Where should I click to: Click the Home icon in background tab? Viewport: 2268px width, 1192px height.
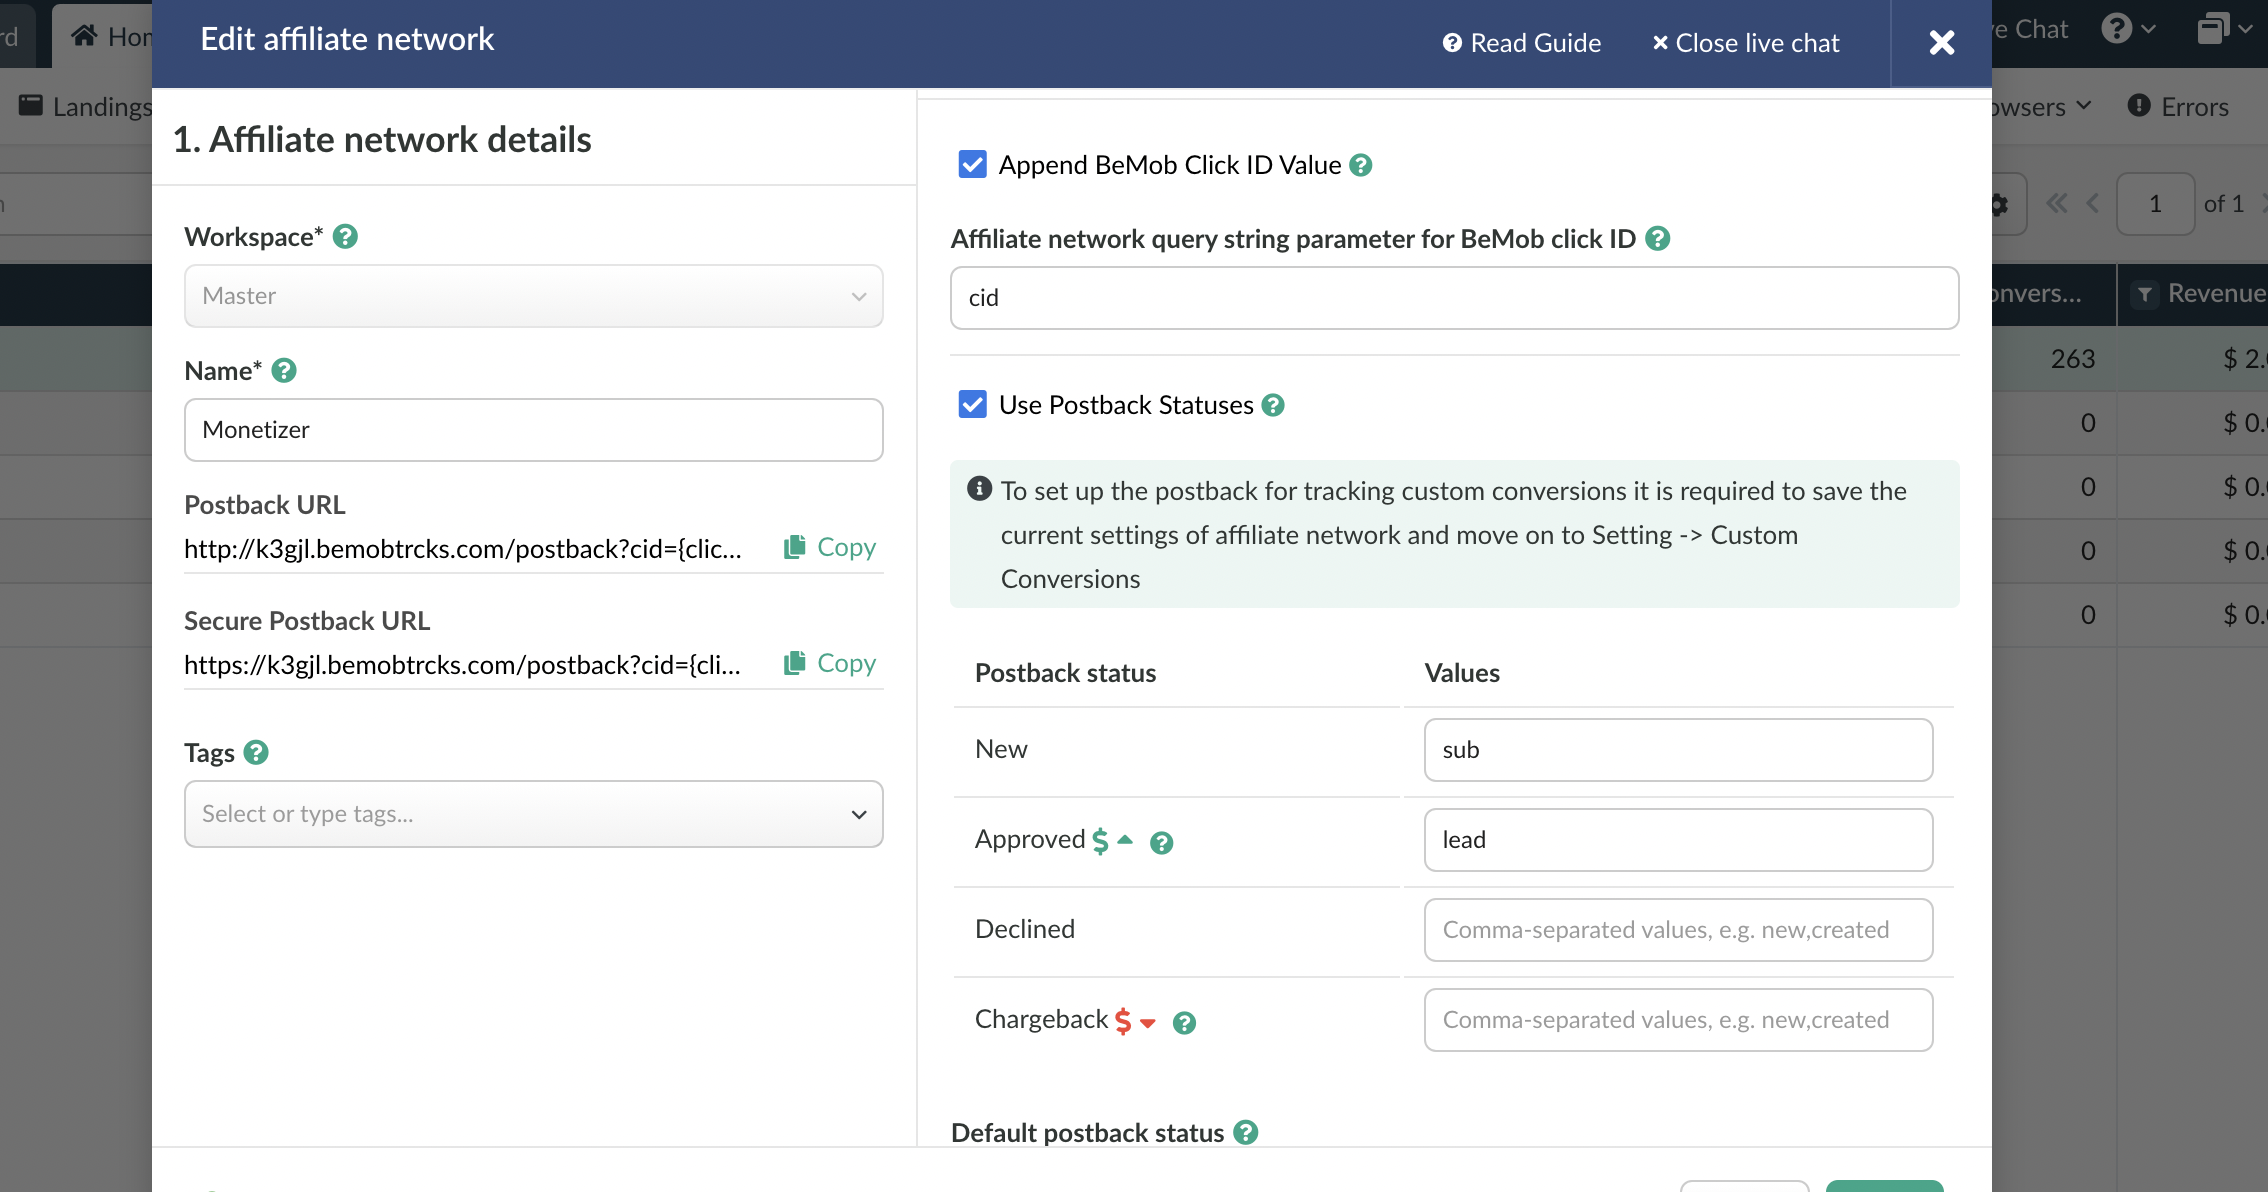click(x=84, y=36)
